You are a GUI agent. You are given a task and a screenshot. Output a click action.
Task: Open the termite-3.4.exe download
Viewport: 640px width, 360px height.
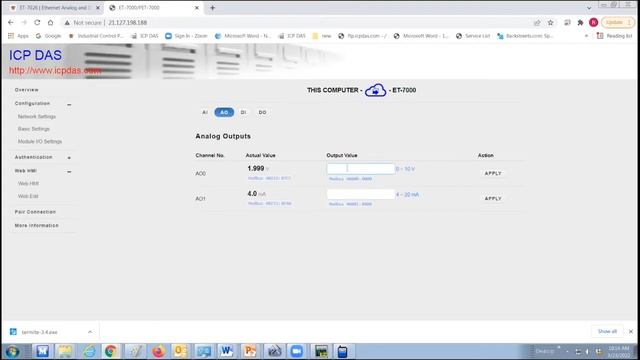point(39,332)
